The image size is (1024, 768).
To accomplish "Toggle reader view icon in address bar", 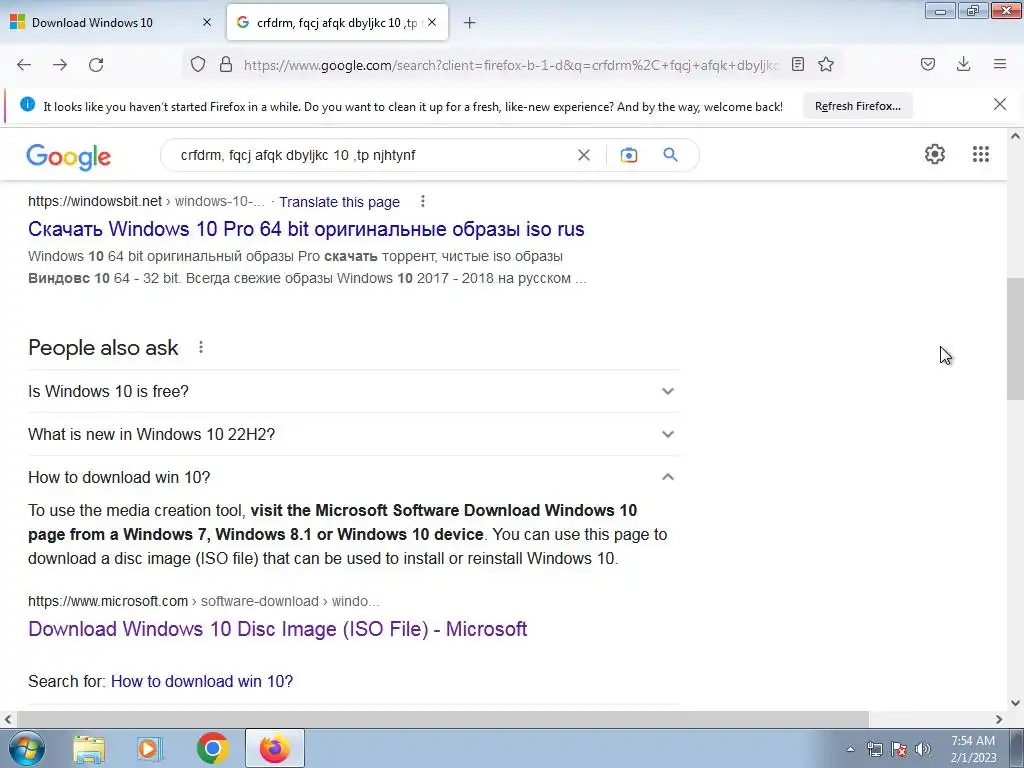I will [x=797, y=64].
